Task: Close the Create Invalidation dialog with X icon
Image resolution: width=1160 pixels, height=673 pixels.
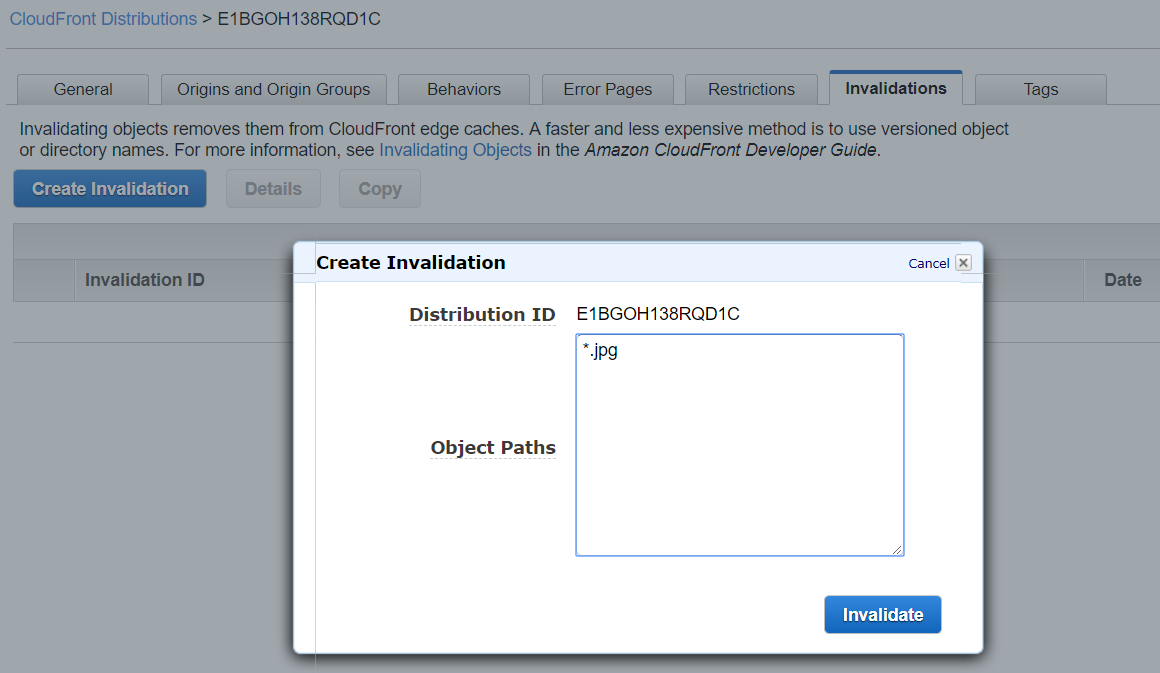Action: [963, 263]
